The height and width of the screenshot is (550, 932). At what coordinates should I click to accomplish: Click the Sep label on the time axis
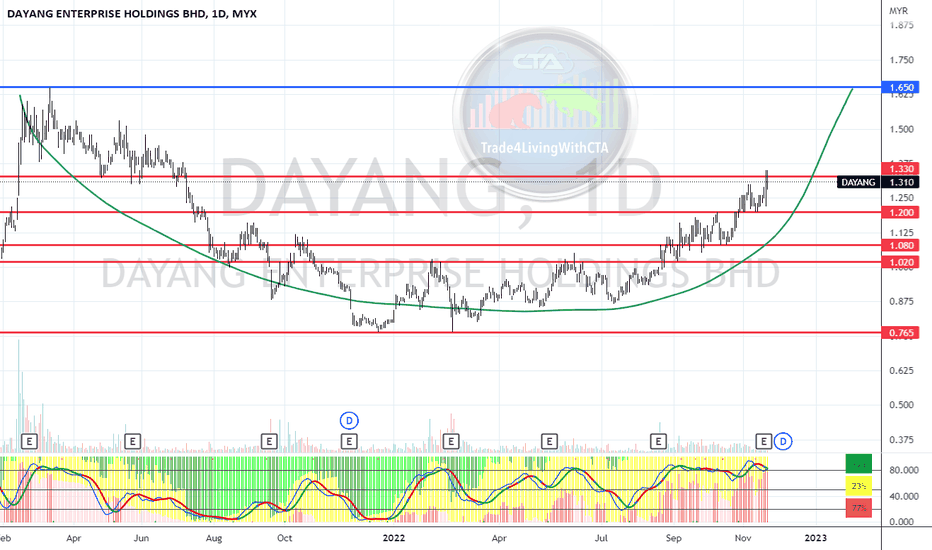pyautogui.click(x=673, y=538)
